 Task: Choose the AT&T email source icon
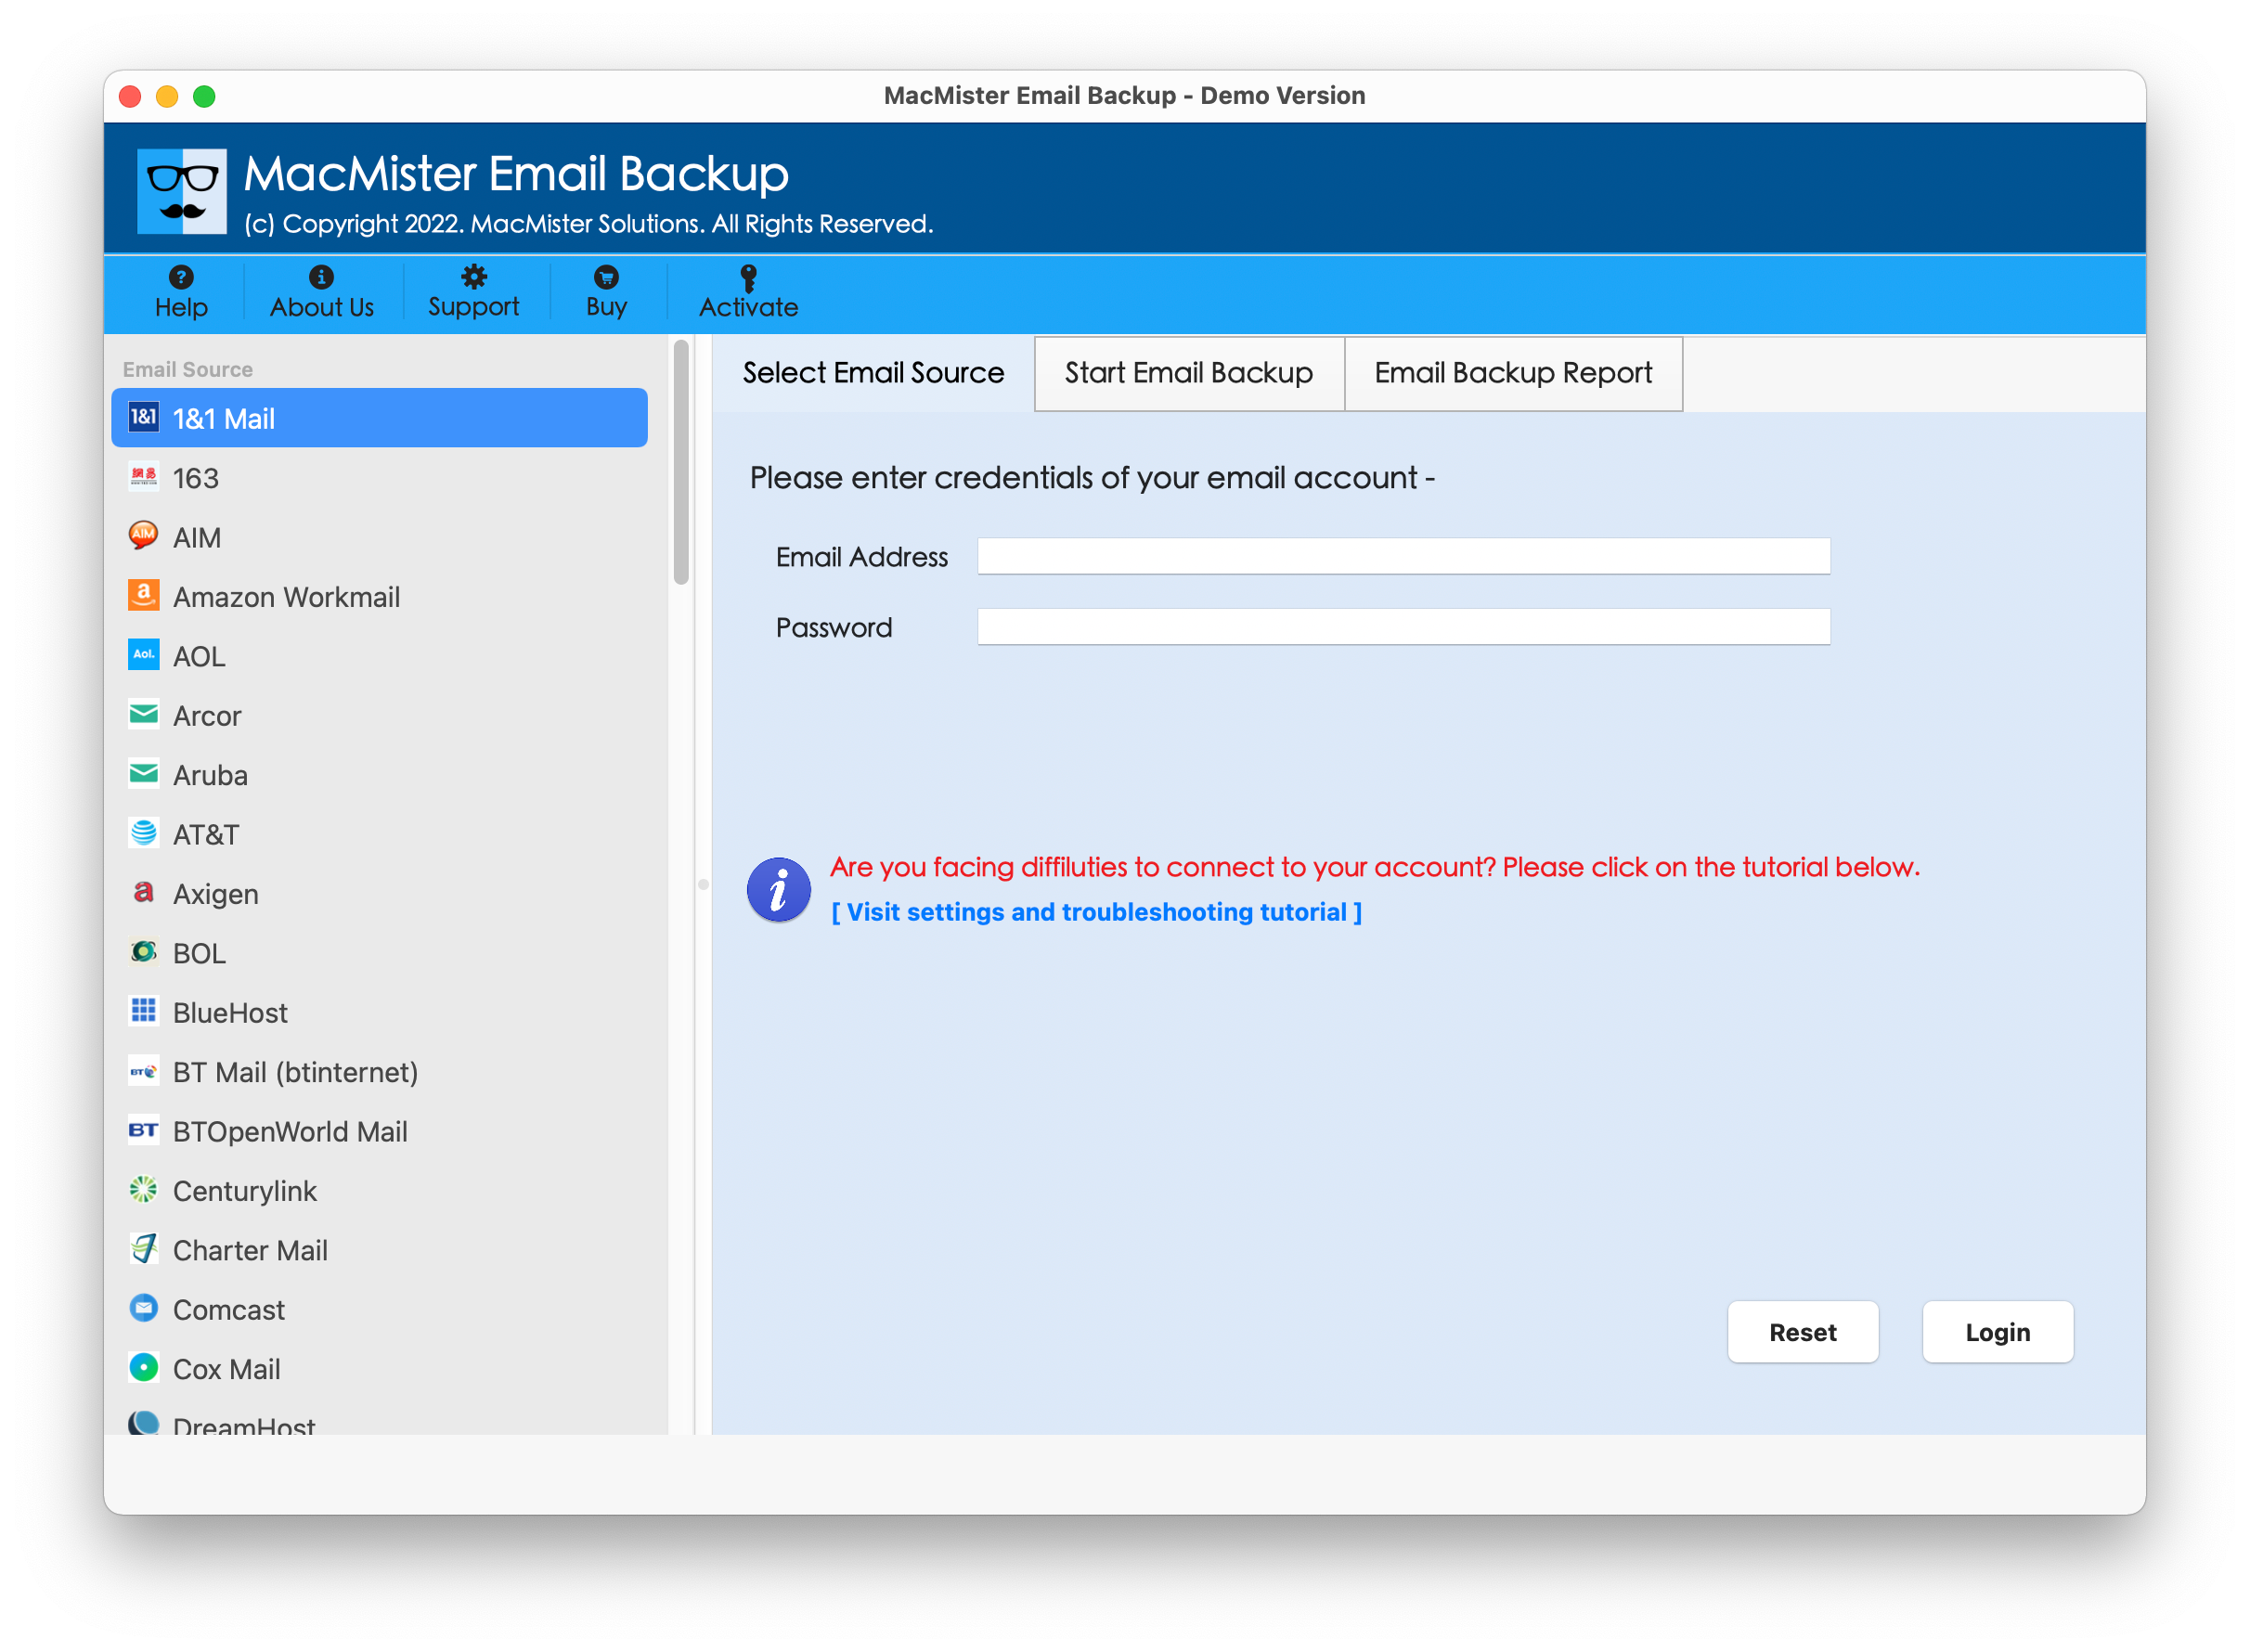[x=144, y=833]
